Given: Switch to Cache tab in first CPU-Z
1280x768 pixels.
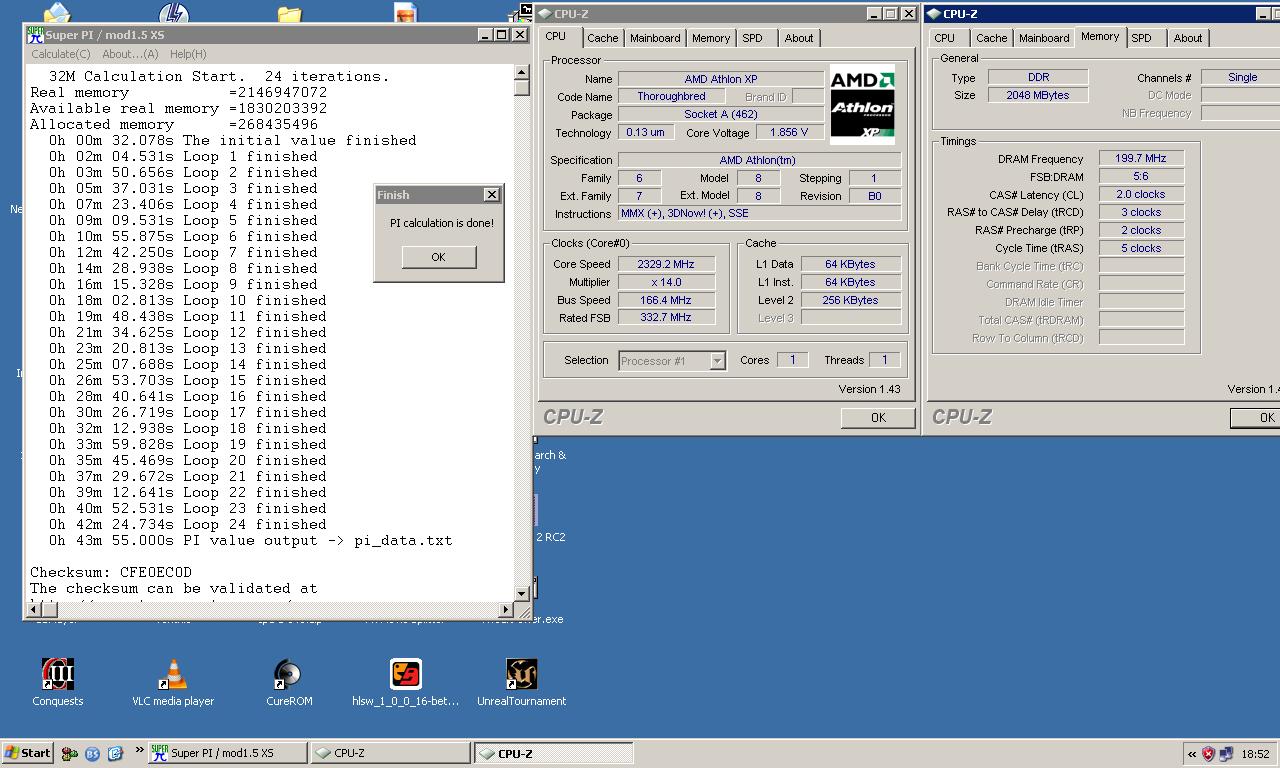Looking at the screenshot, I should coord(602,38).
